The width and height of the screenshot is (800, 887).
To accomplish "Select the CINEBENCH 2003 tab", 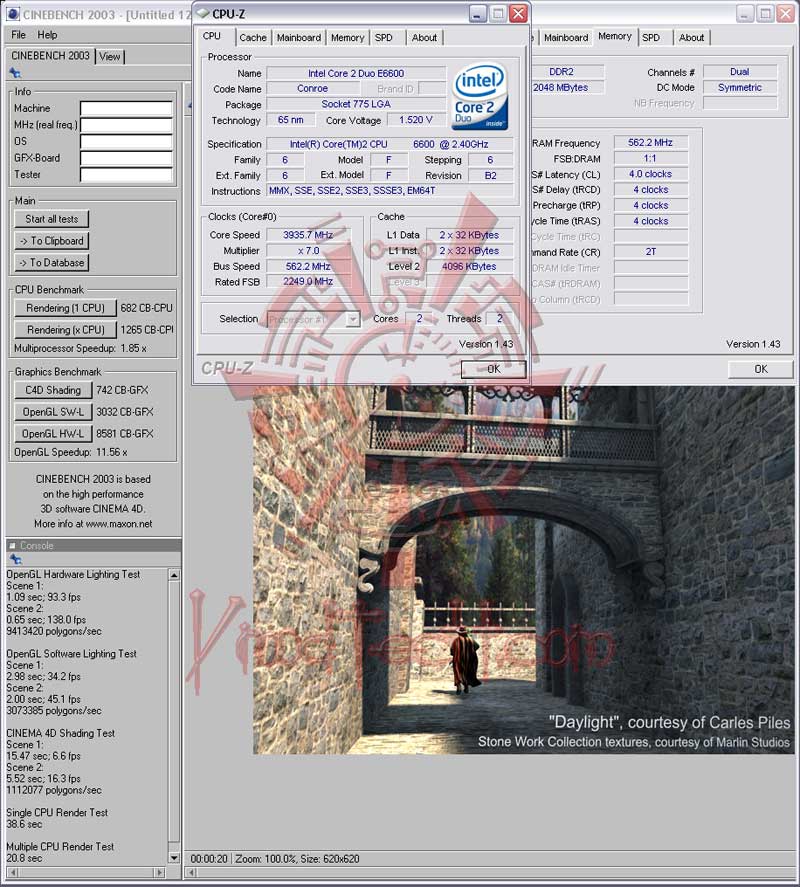I will pyautogui.click(x=50, y=55).
